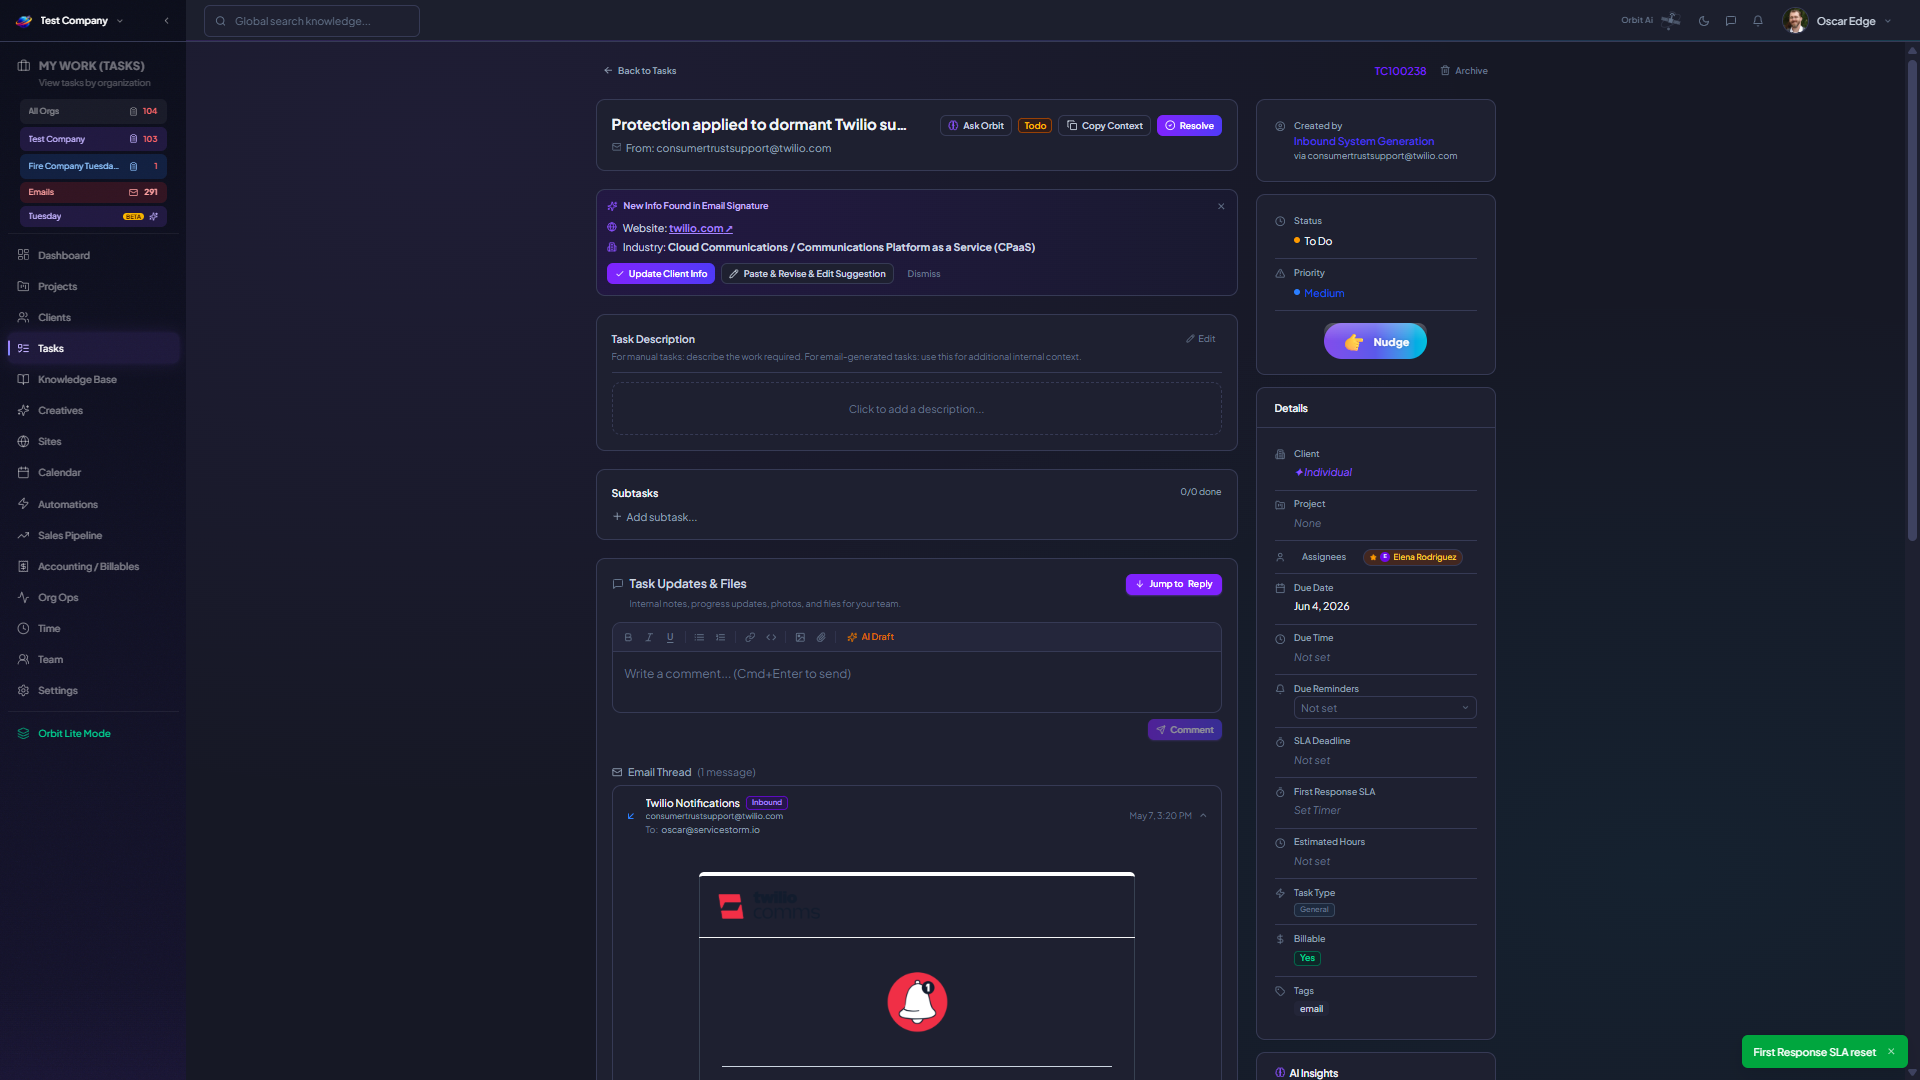Click to add a description area

point(917,409)
